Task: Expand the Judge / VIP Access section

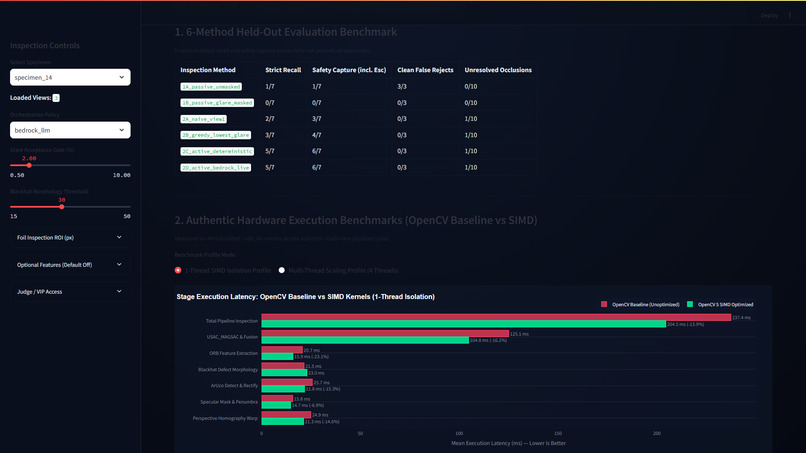Action: 70,292
